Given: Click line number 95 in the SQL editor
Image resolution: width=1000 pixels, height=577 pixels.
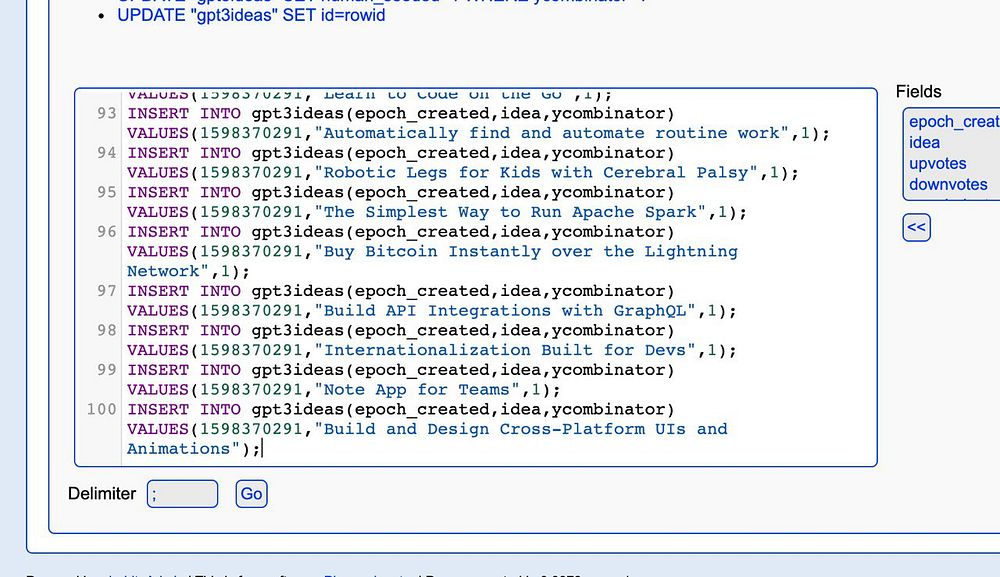Looking at the screenshot, I should tap(107, 193).
